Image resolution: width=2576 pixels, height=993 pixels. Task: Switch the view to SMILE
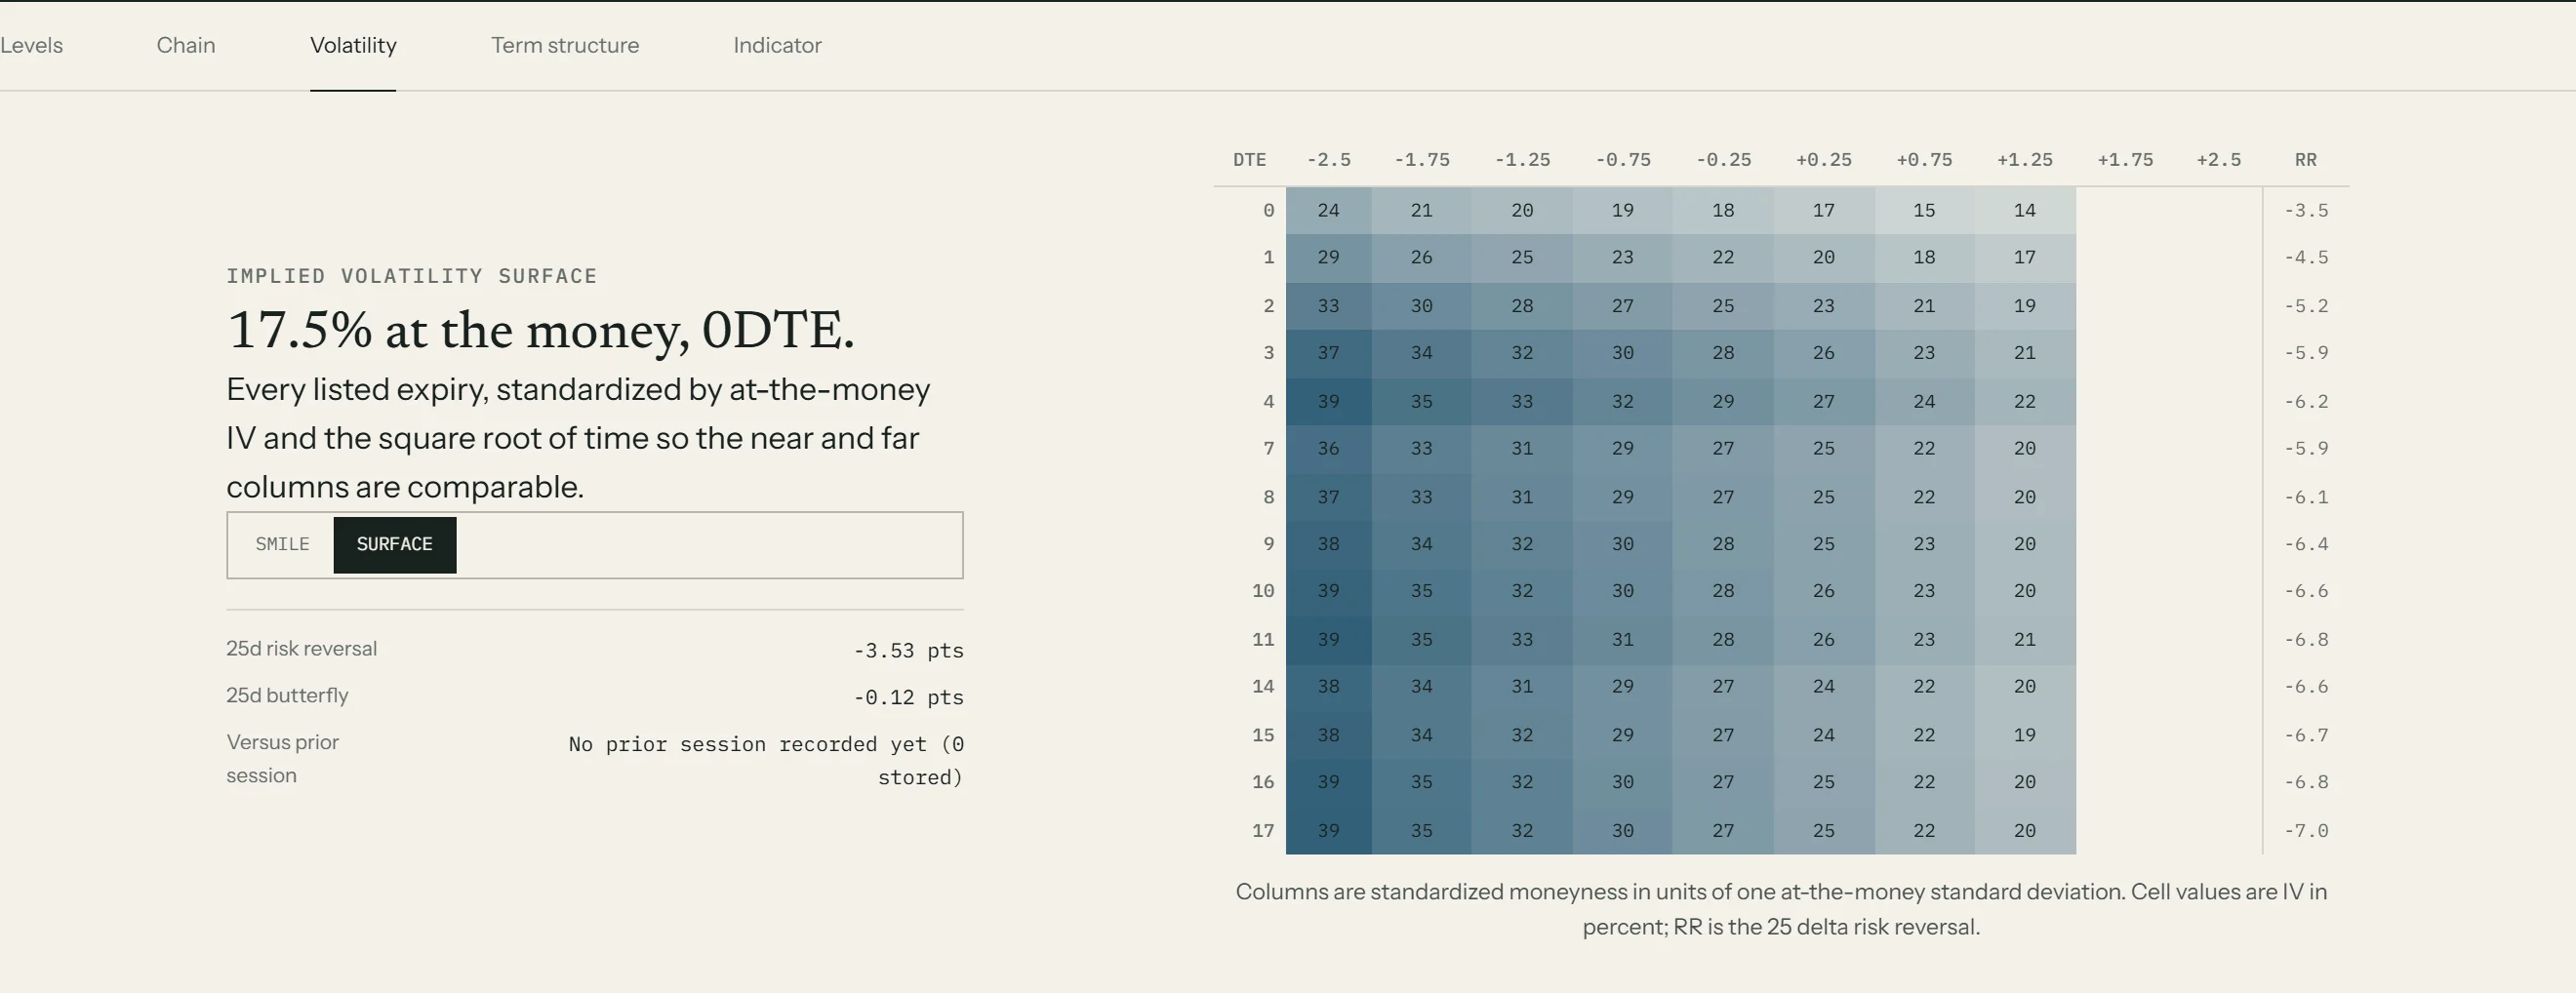pyautogui.click(x=282, y=544)
